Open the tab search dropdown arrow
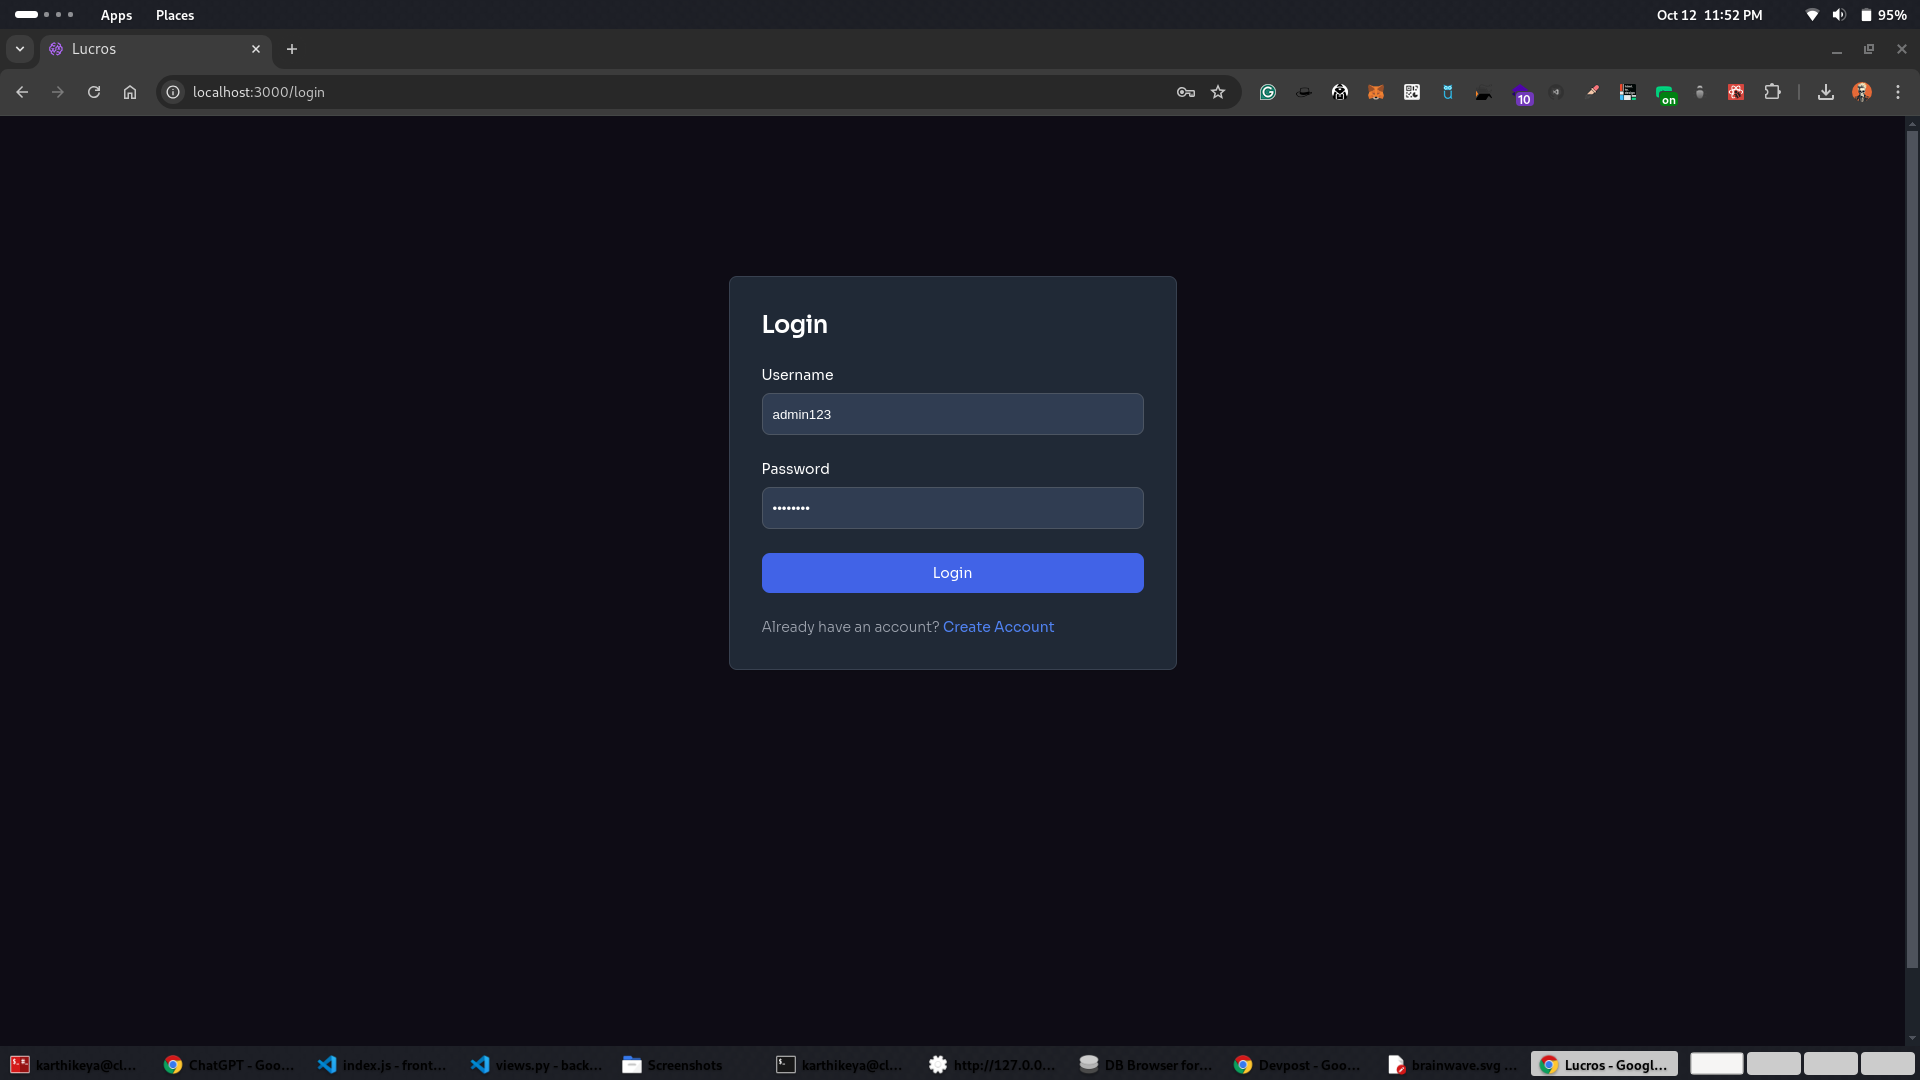Viewport: 1920px width, 1080px height. (20, 49)
